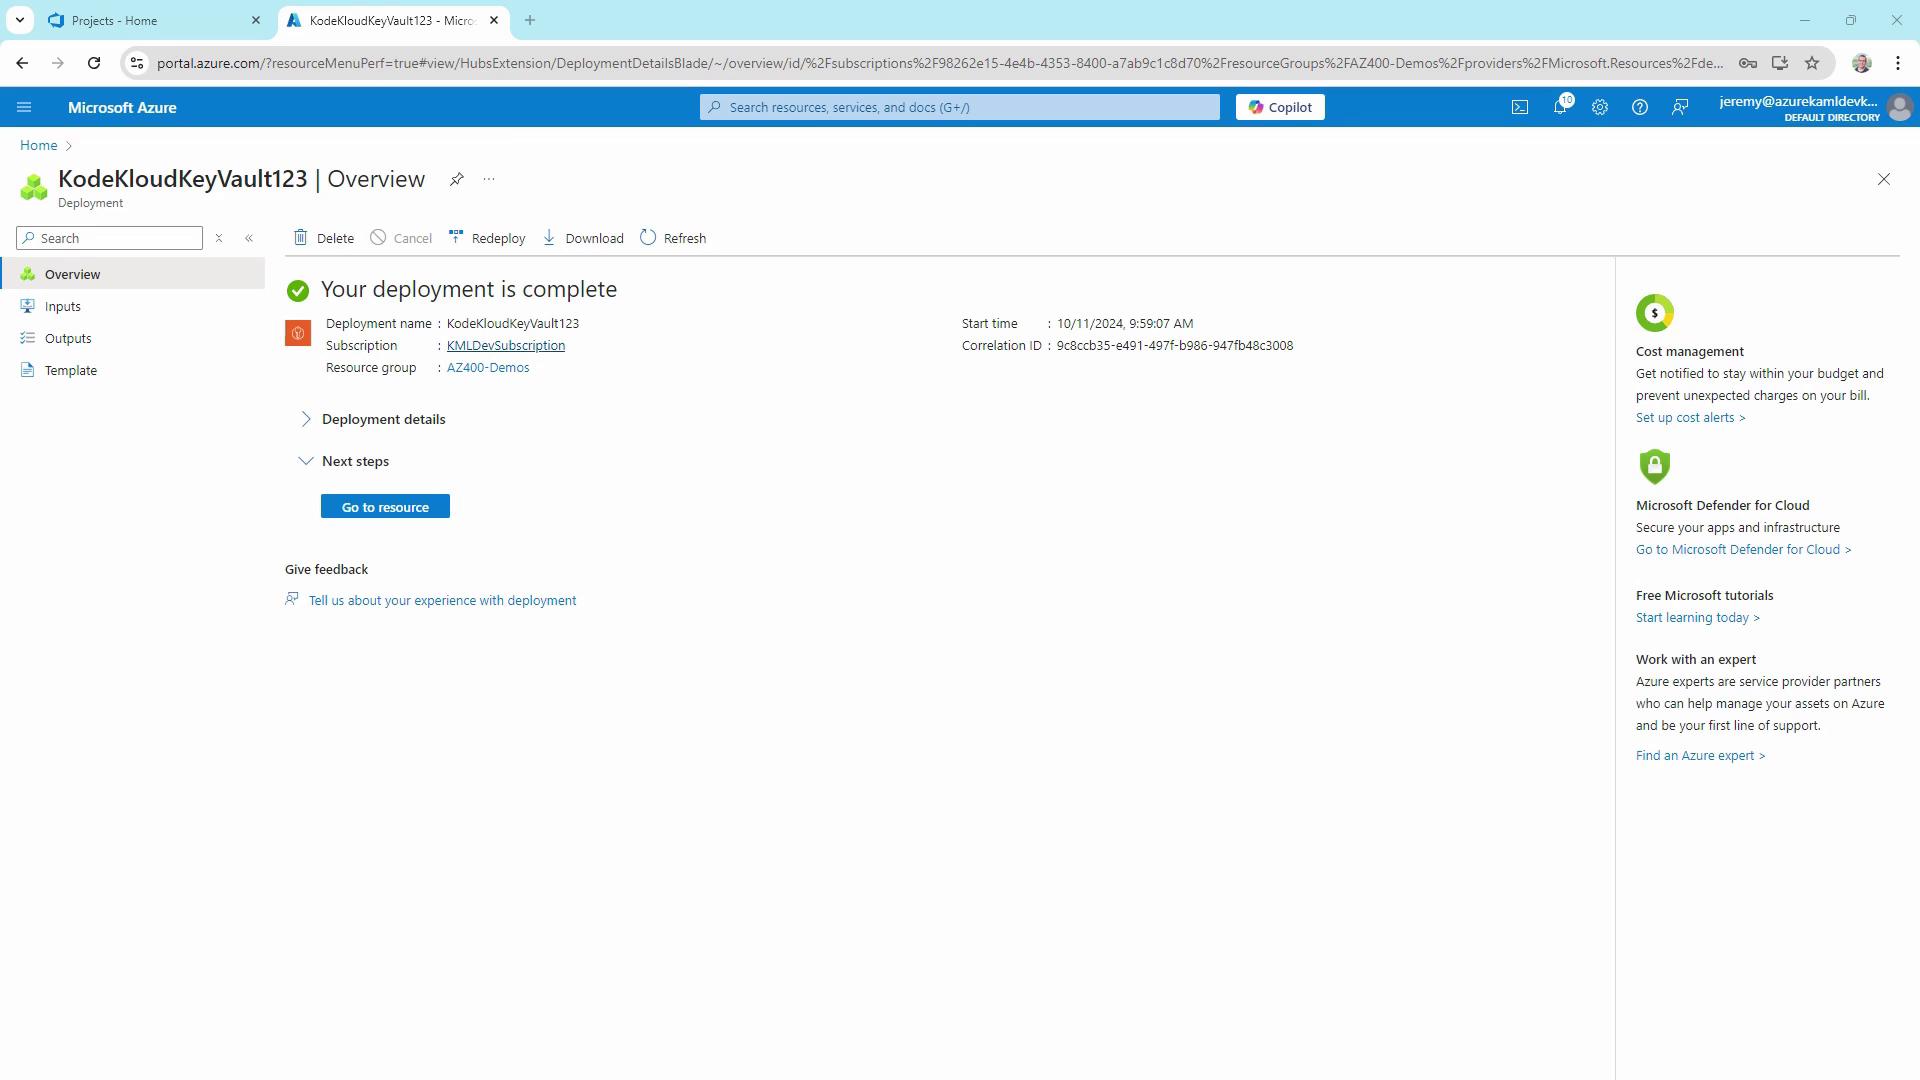The height and width of the screenshot is (1080, 1920).
Task: Refresh the deployment overview
Action: point(673,238)
